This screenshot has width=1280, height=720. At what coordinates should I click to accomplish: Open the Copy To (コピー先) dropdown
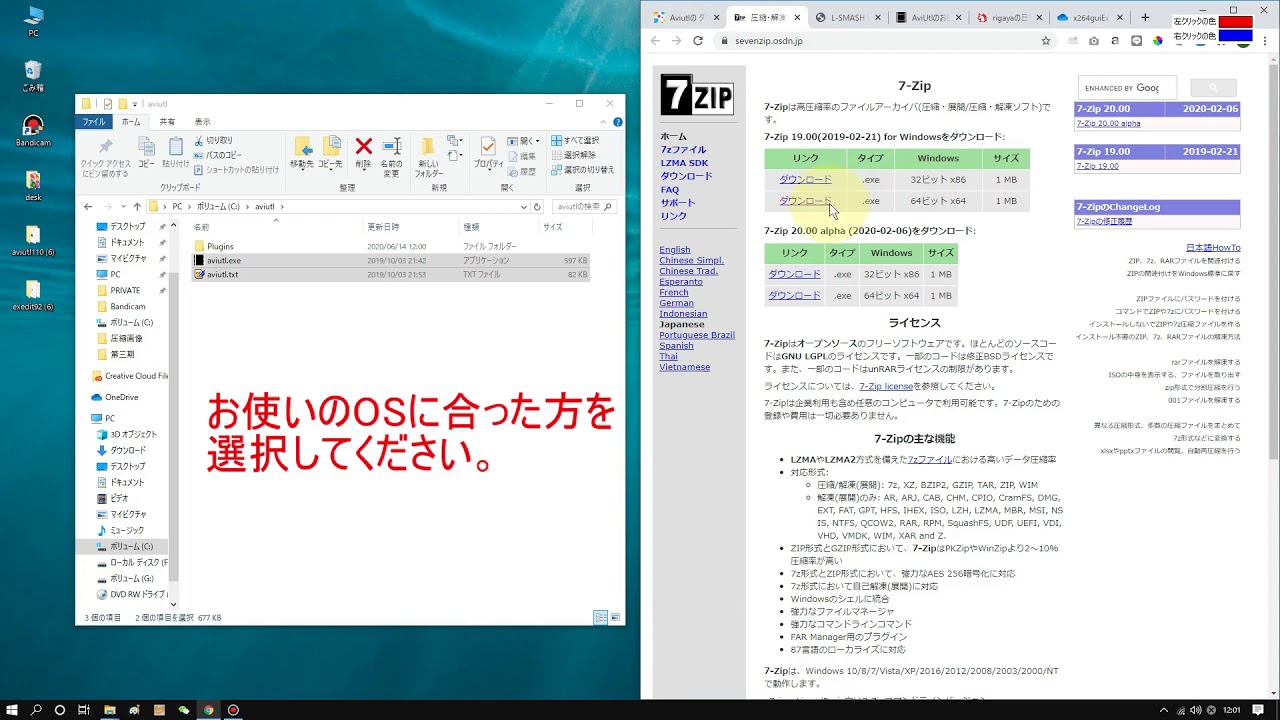point(330,153)
